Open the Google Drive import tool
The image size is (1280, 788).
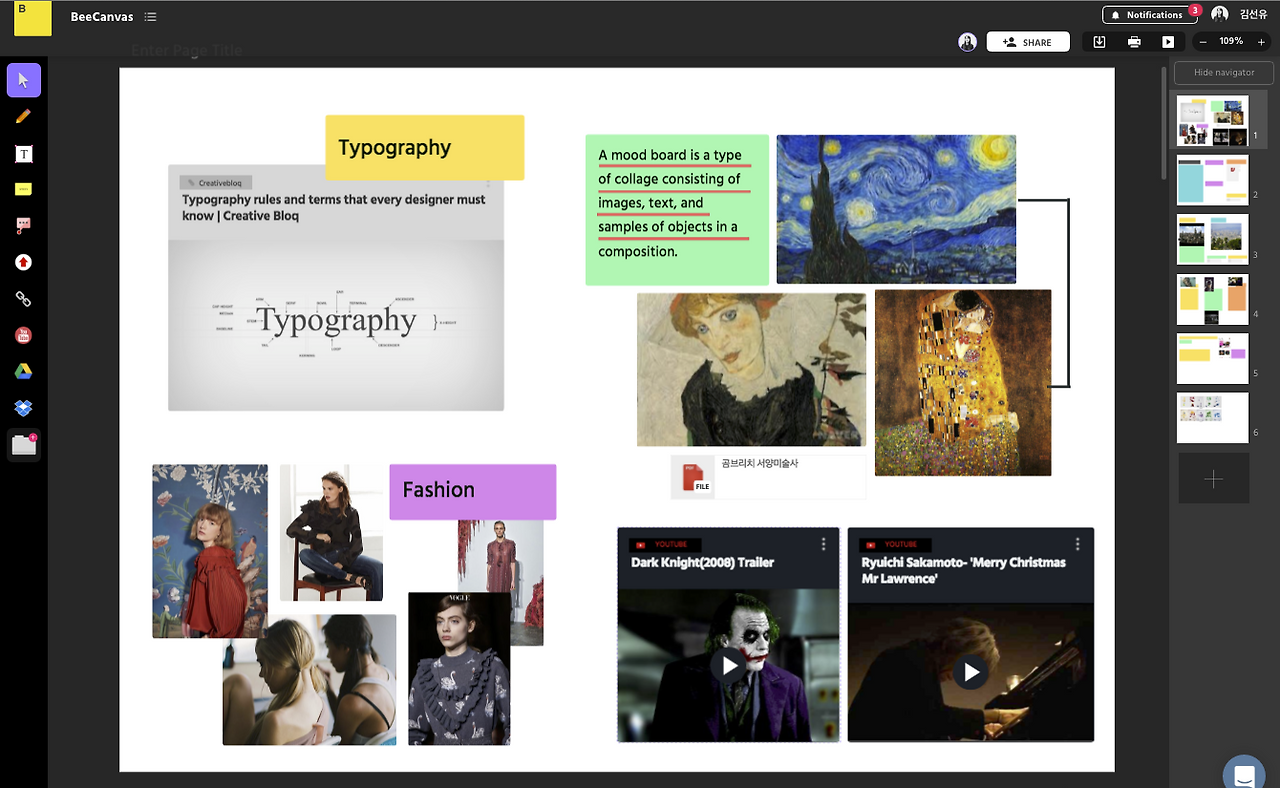24,371
